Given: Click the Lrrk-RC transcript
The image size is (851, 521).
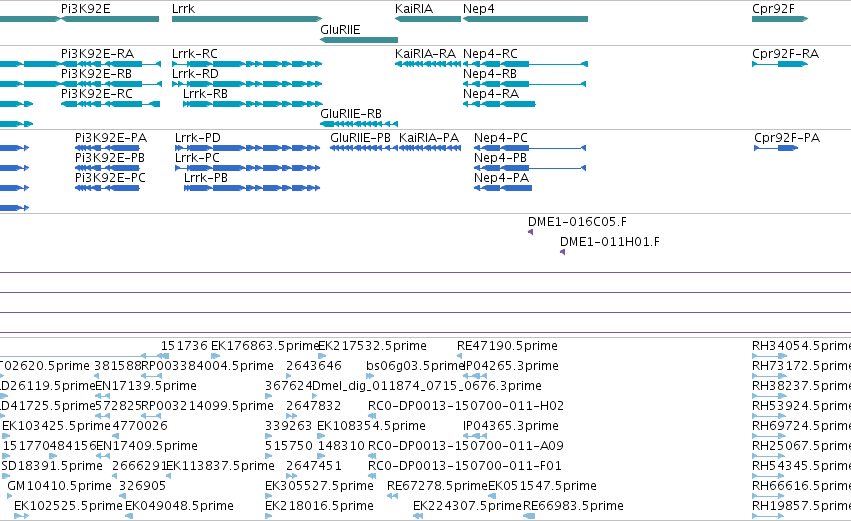Looking at the screenshot, I should [x=247, y=64].
